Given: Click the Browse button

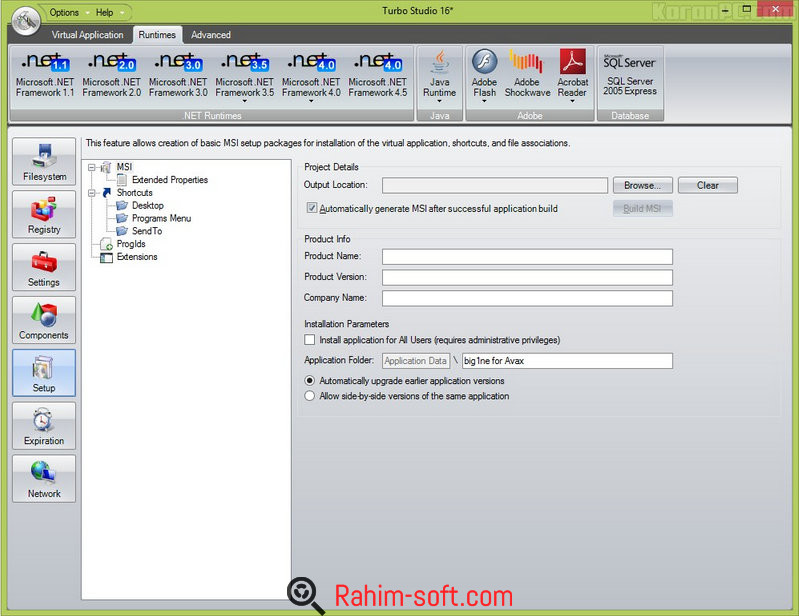Looking at the screenshot, I should [643, 185].
